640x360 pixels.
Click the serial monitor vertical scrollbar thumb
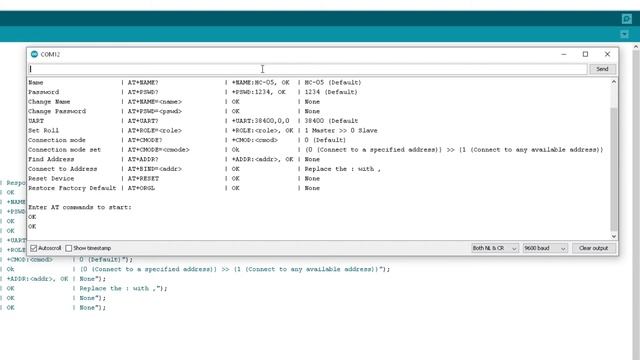click(613, 169)
